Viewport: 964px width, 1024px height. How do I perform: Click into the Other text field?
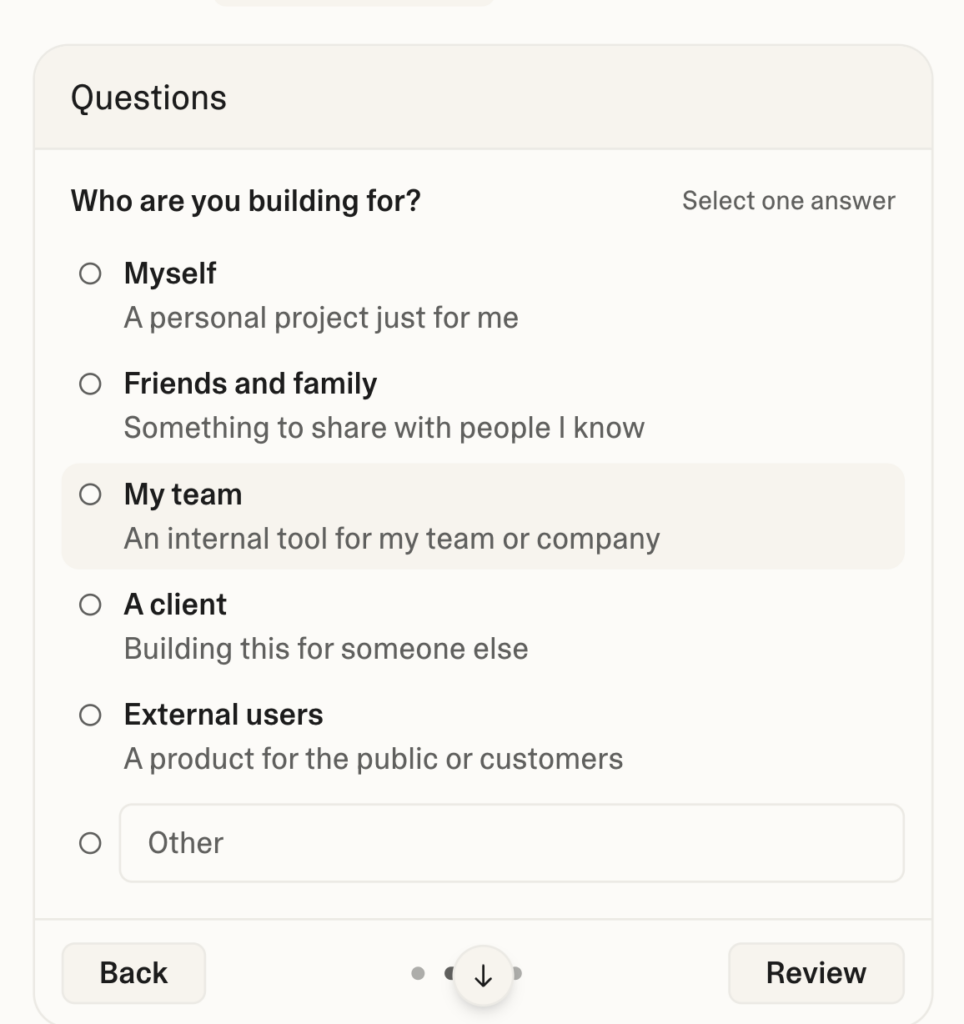pyautogui.click(x=512, y=843)
